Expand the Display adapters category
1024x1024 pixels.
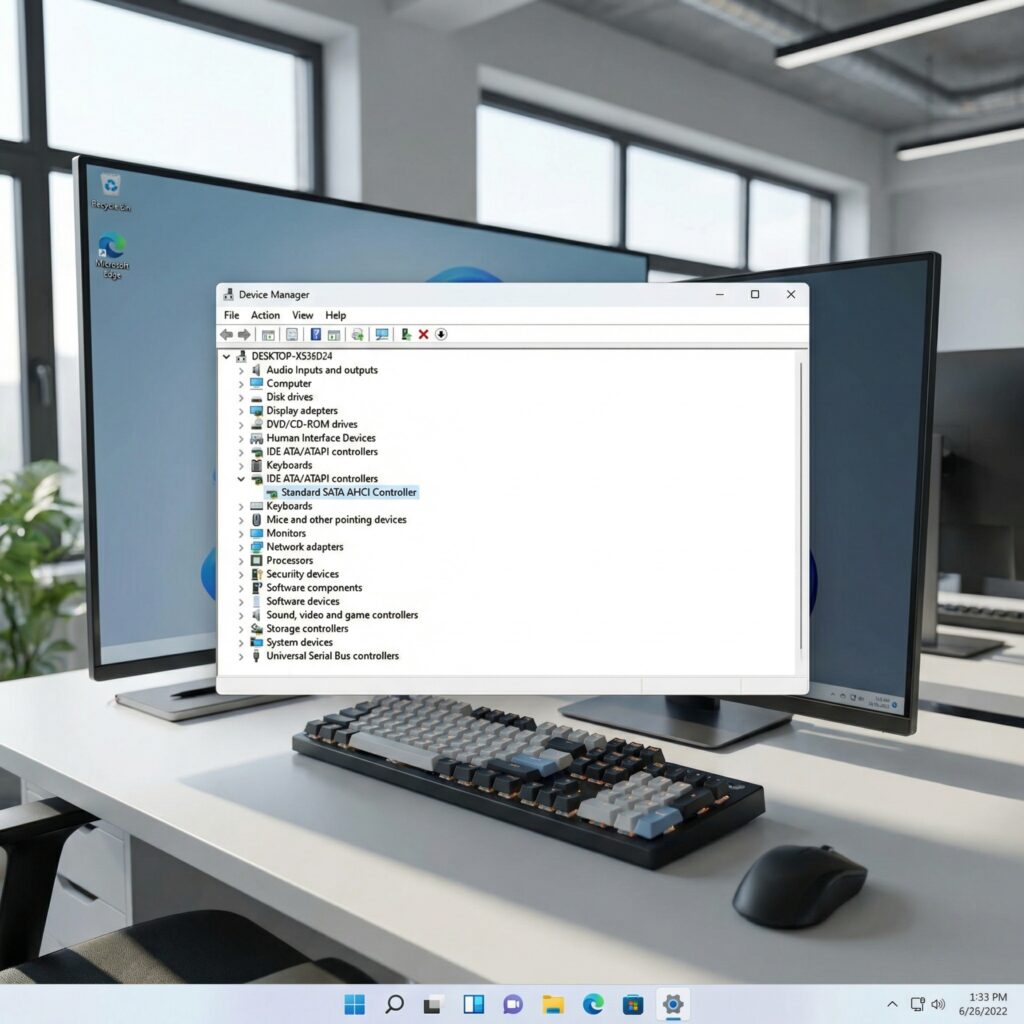pos(241,411)
